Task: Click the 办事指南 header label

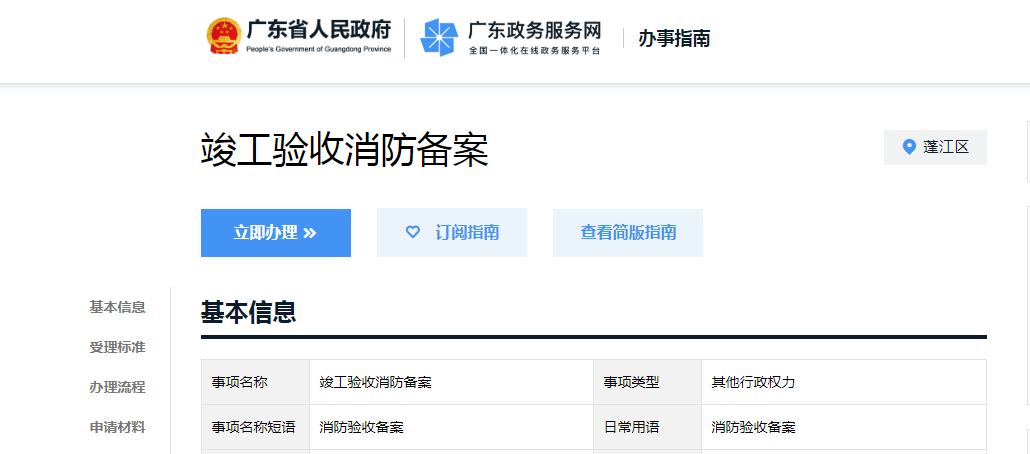Action: pos(674,39)
